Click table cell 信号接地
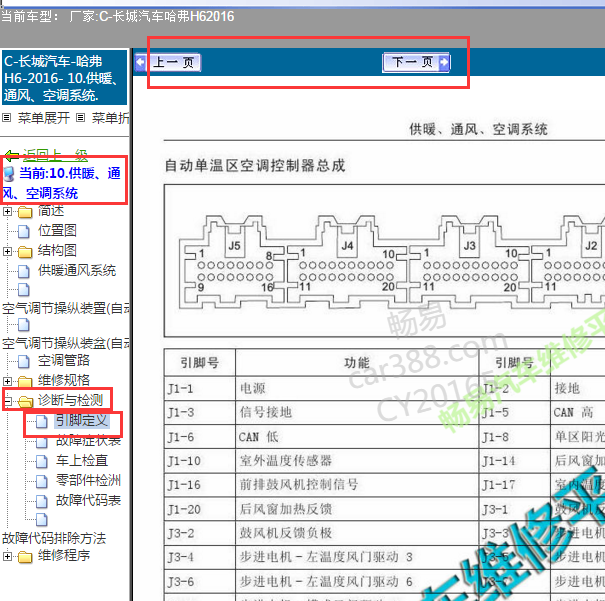The width and height of the screenshot is (605, 601). coord(357,412)
